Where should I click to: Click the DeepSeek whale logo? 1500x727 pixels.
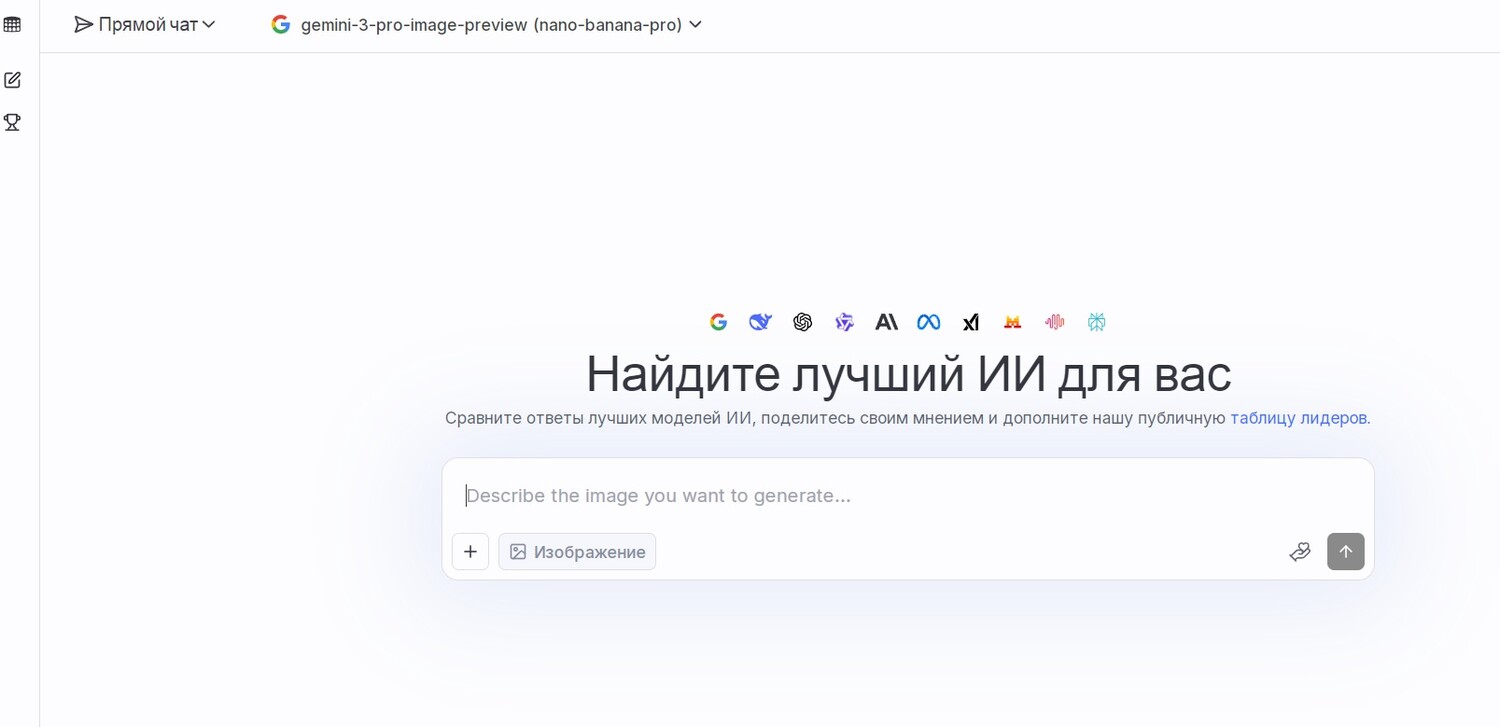[760, 322]
